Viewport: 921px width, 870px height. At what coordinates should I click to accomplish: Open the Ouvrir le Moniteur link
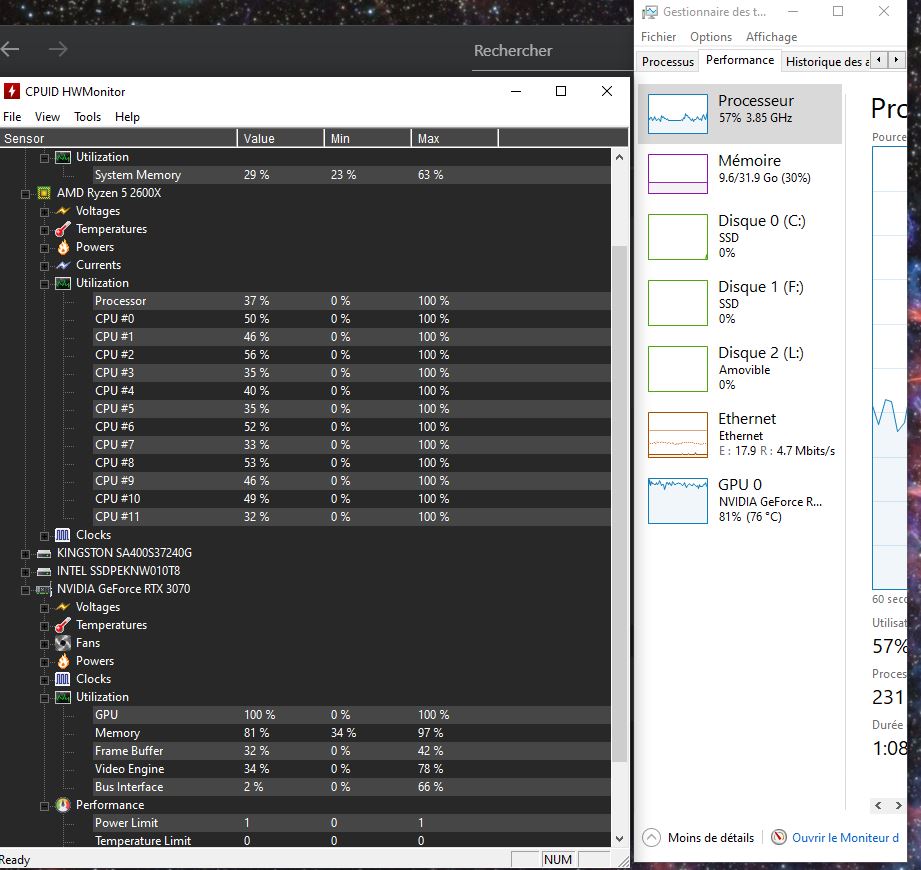[845, 838]
